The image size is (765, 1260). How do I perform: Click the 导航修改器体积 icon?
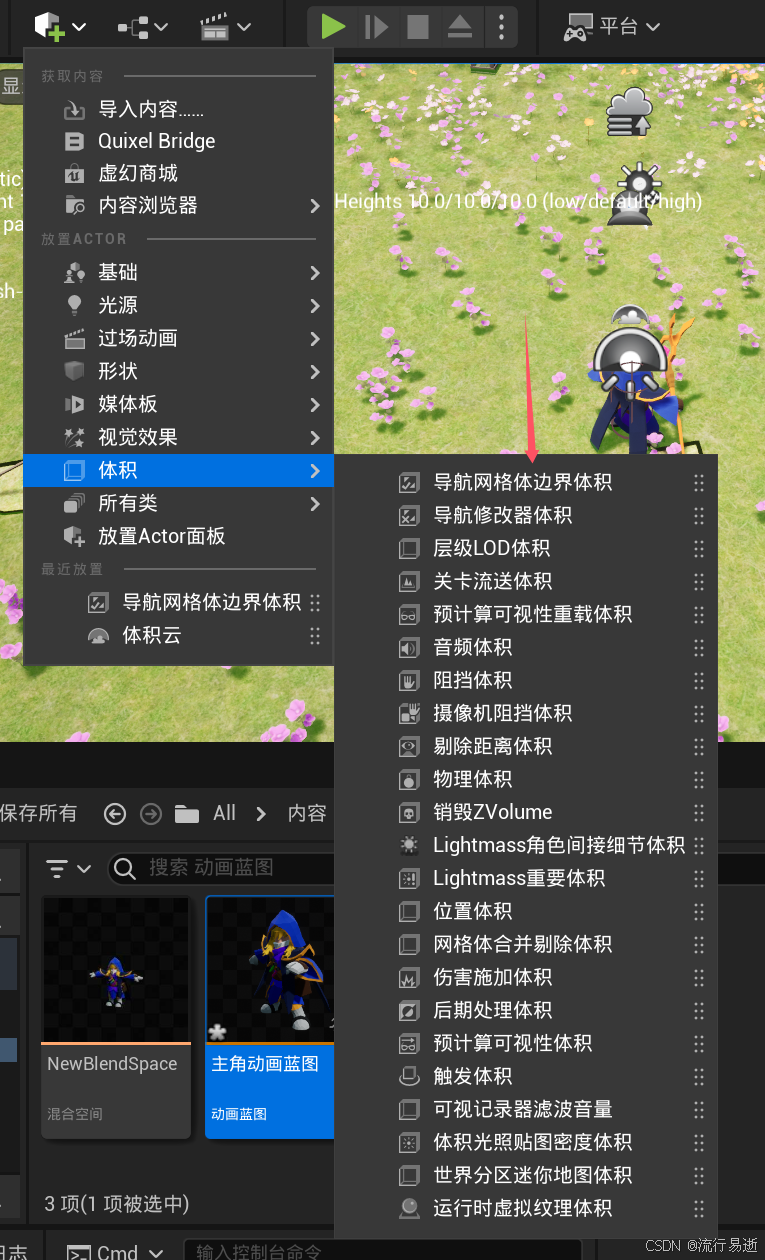(x=408, y=516)
